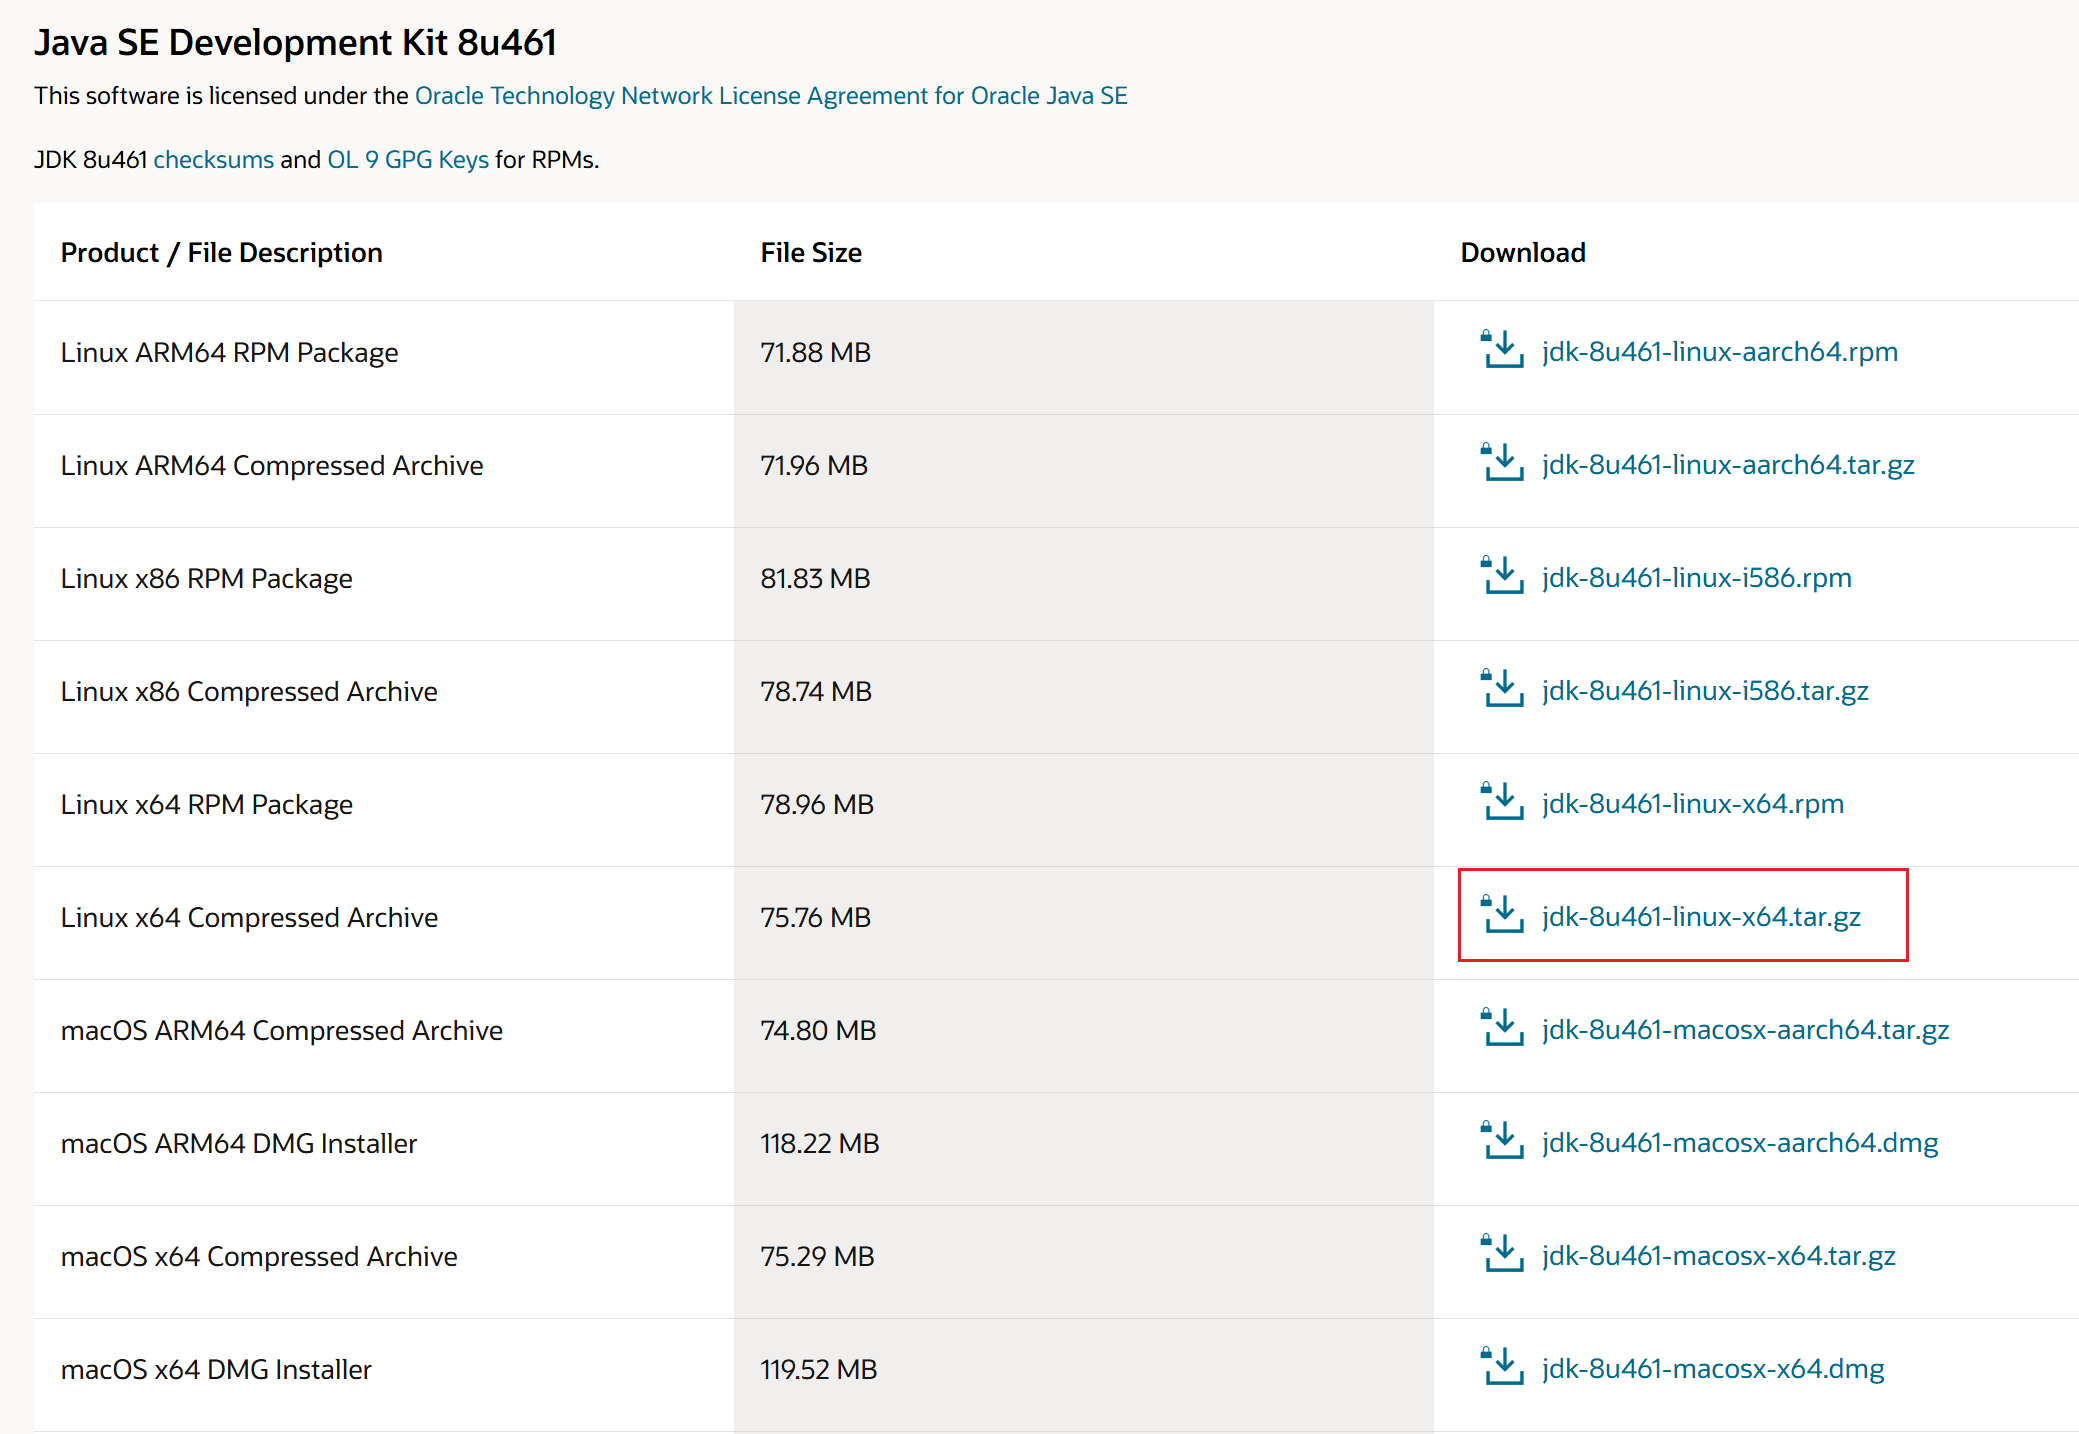The width and height of the screenshot is (2079, 1434).
Task: Click the jdk-8u461-linux-i586.rpm link
Action: 1696,578
